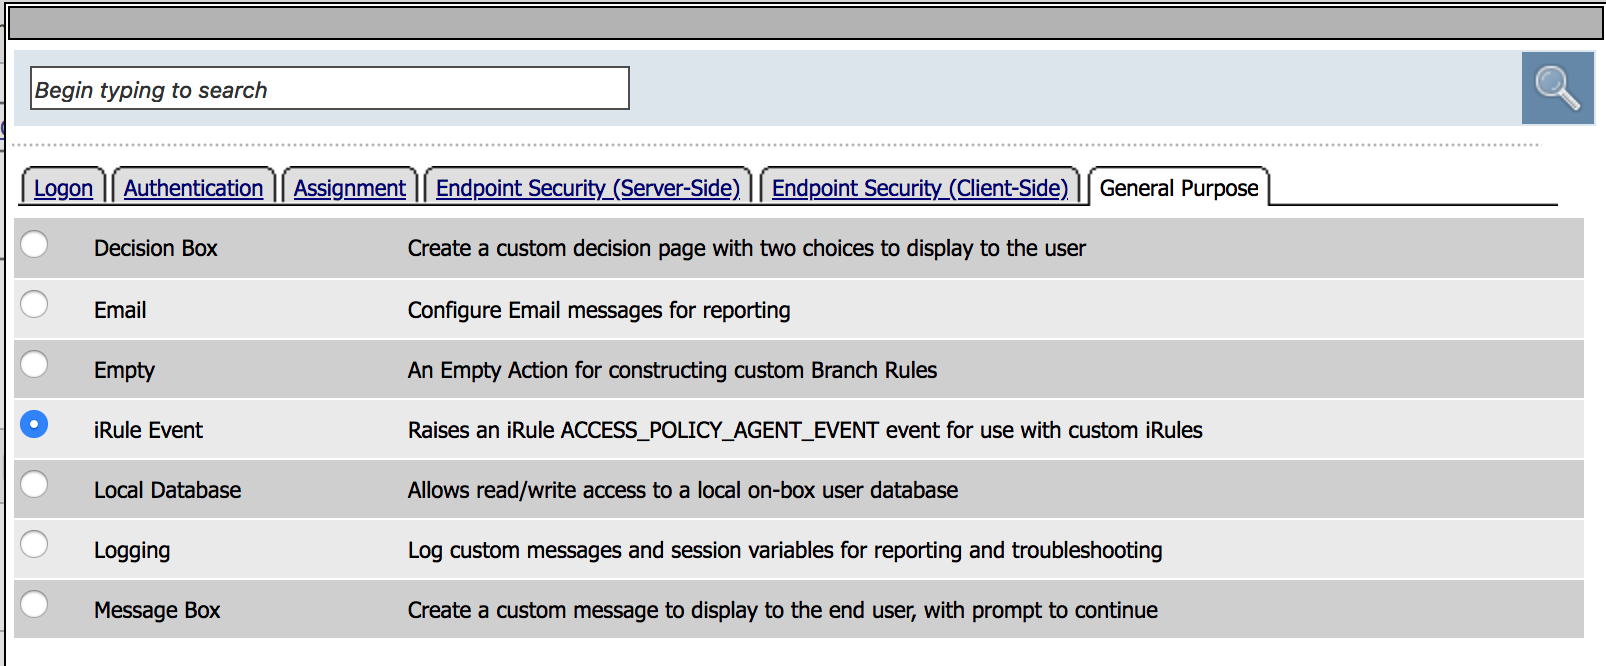Click the General Purpose tab
The height and width of the screenshot is (666, 1606).
(1179, 188)
